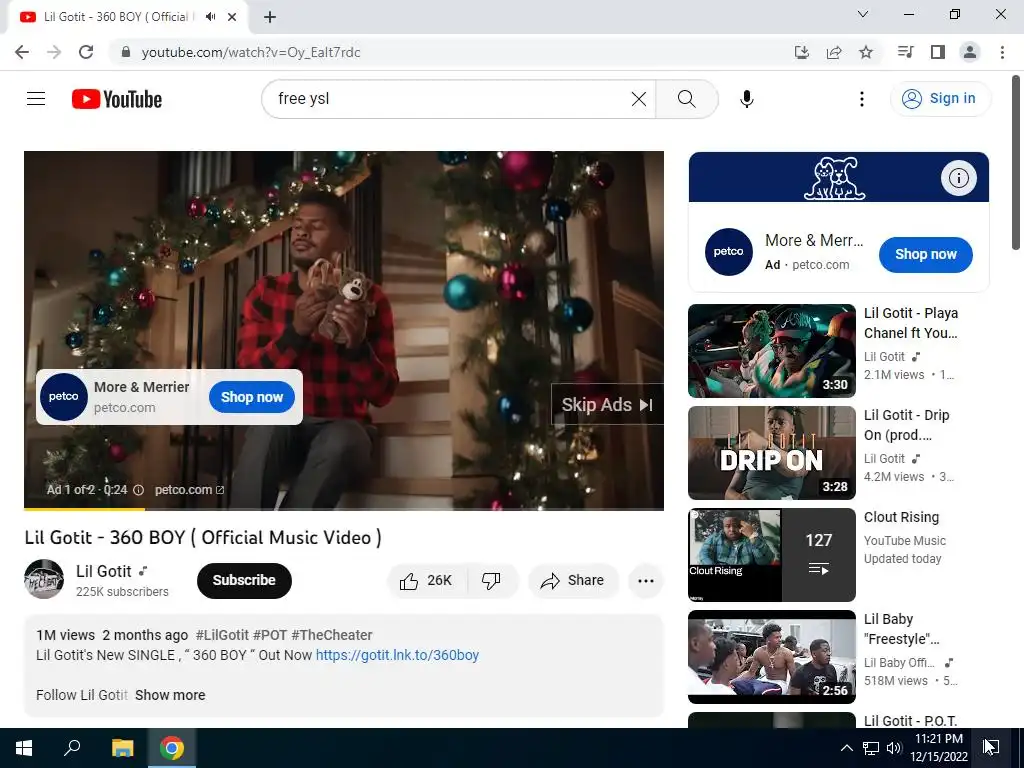The image size is (1024, 768).
Task: Go to YouTube home via logo
Action: (117, 99)
